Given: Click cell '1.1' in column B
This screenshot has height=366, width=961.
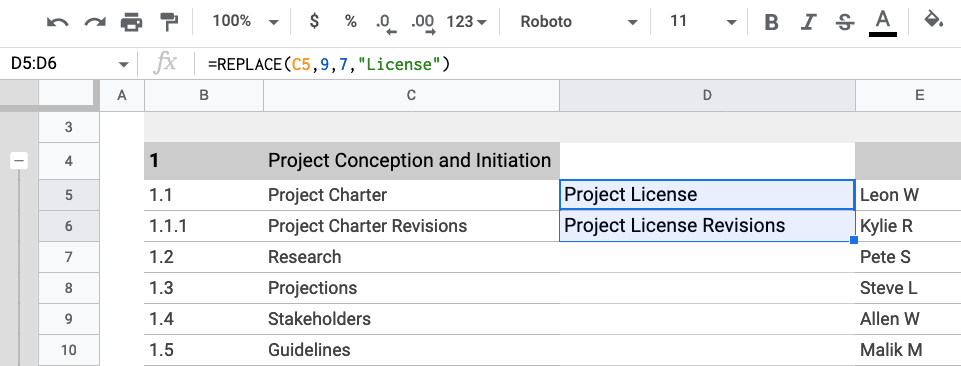Looking at the screenshot, I should pos(204,195).
